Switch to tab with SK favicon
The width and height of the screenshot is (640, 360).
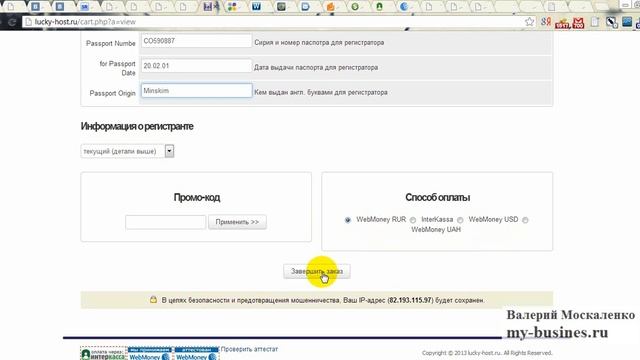click(84, 7)
